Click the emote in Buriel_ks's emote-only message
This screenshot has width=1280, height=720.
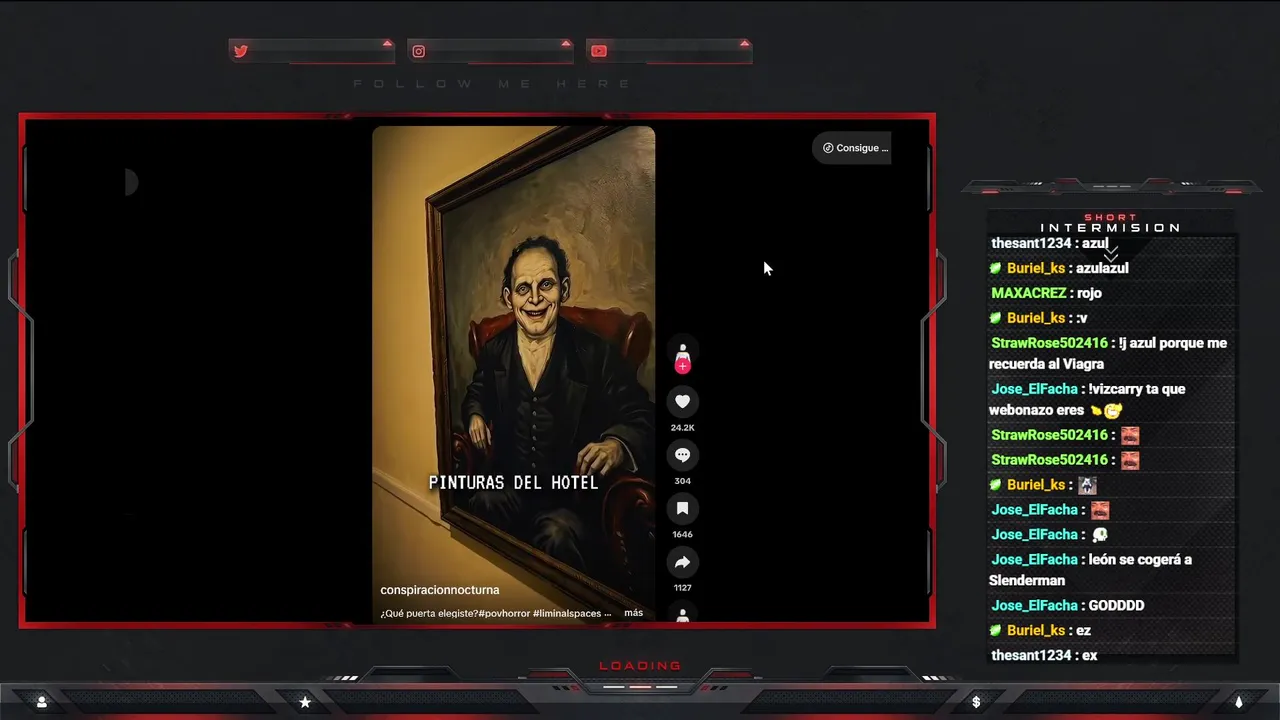pos(1087,485)
